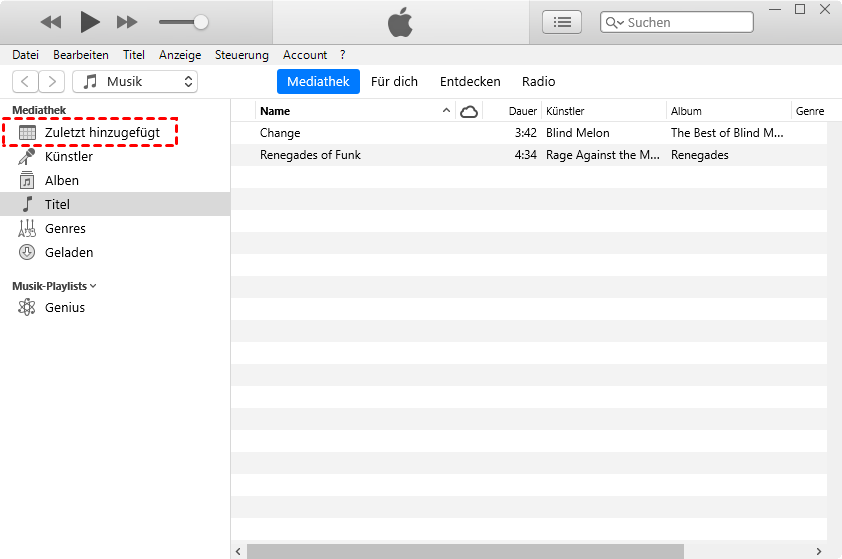Viewport: 842px width, 559px height.
Task: Open Zuletzt hinzugefügt in sidebar
Action: point(101,133)
